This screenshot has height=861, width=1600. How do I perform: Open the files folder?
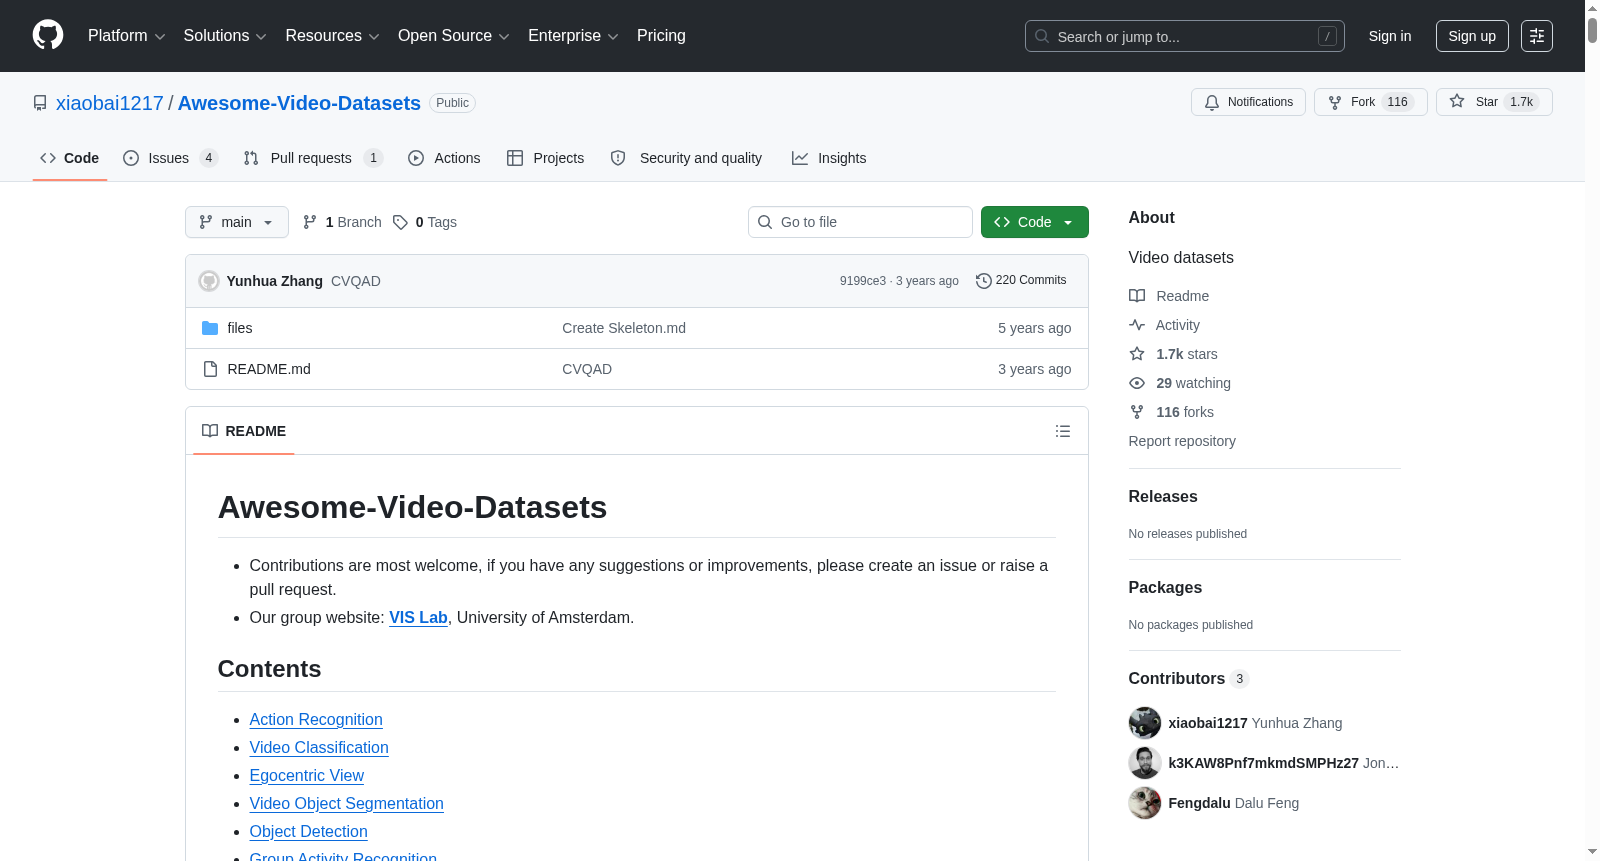[x=240, y=328]
